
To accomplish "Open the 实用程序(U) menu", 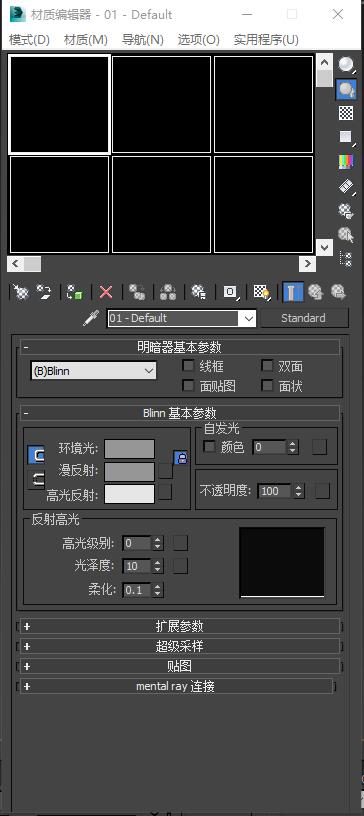I will 266,40.
